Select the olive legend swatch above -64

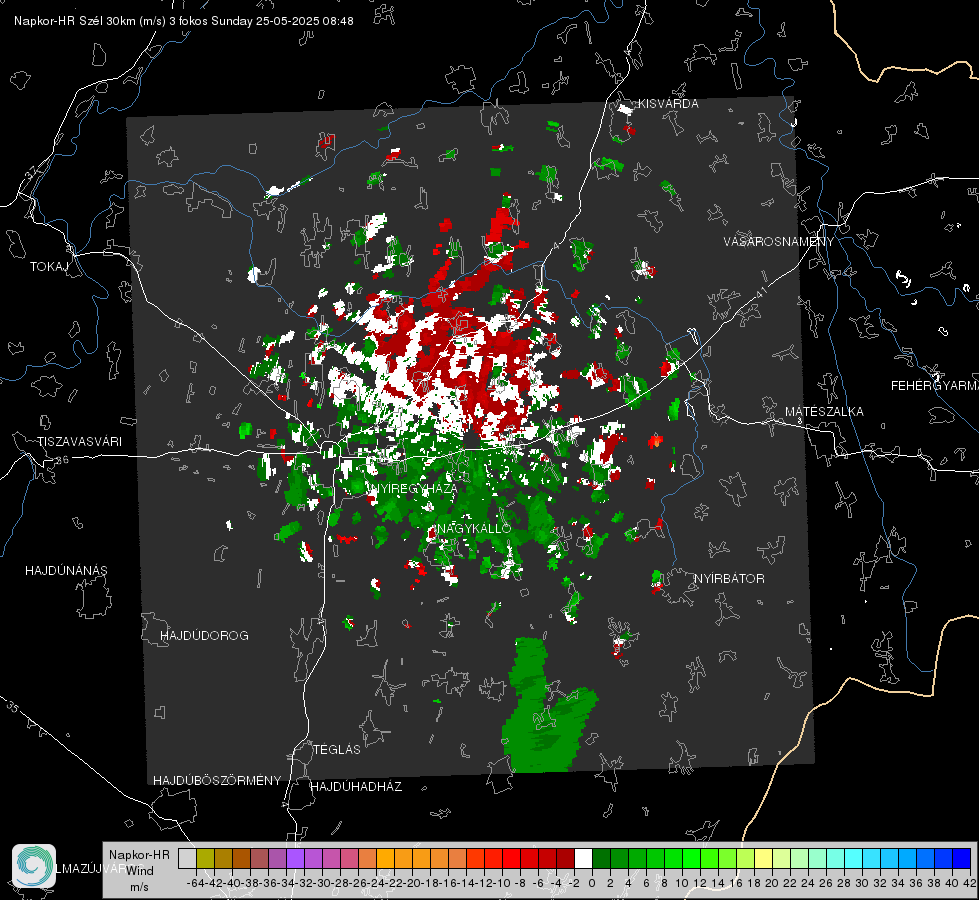(205, 858)
